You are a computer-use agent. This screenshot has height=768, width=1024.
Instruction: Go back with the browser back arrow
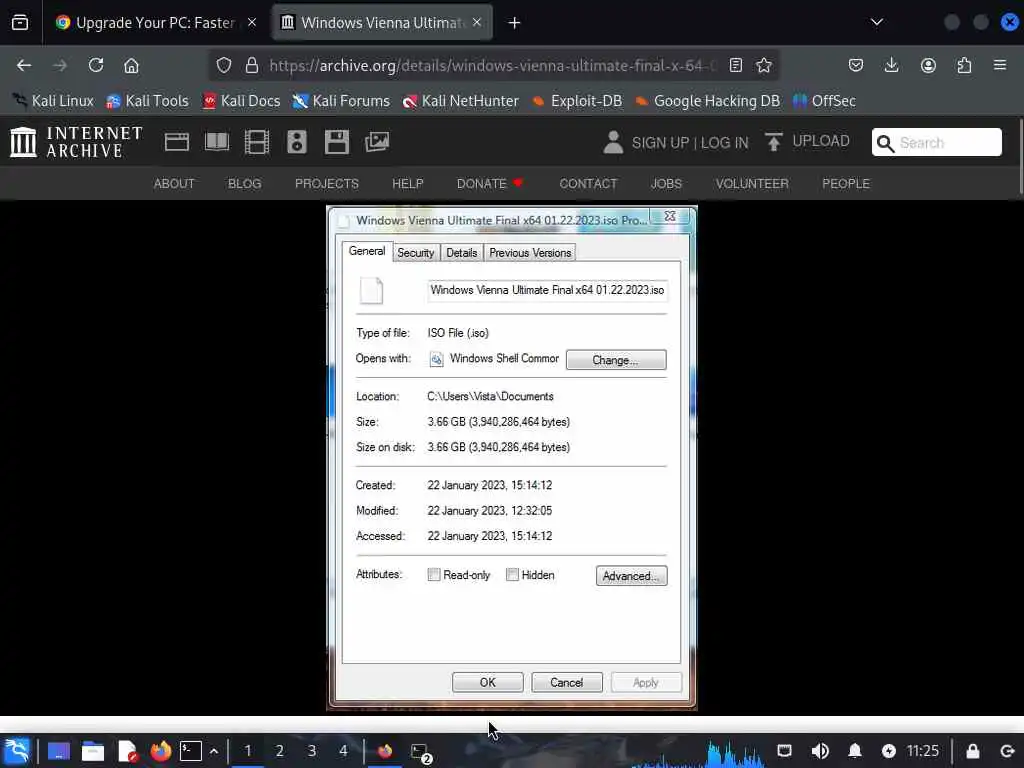(24, 65)
